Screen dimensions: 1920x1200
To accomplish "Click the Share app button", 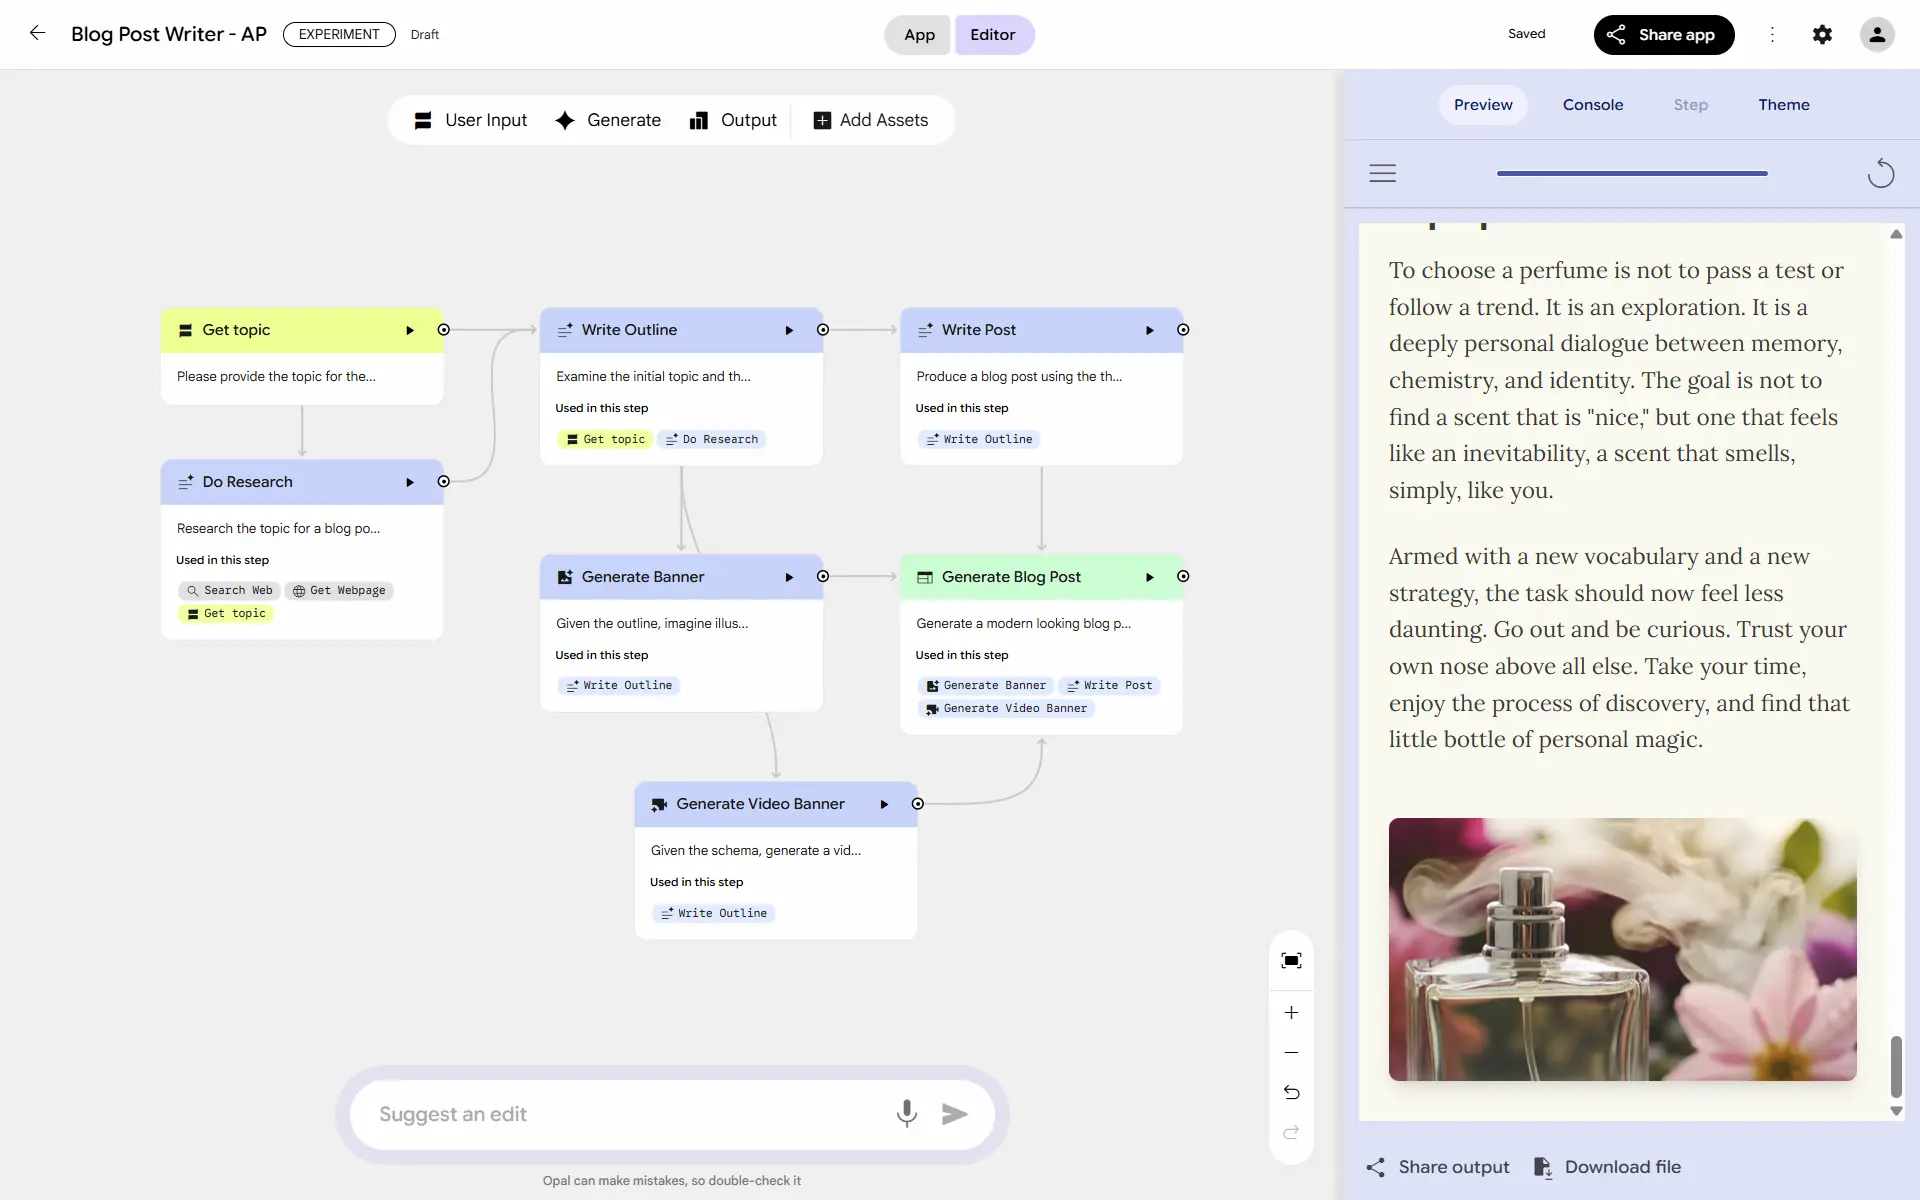I will pyautogui.click(x=1663, y=35).
